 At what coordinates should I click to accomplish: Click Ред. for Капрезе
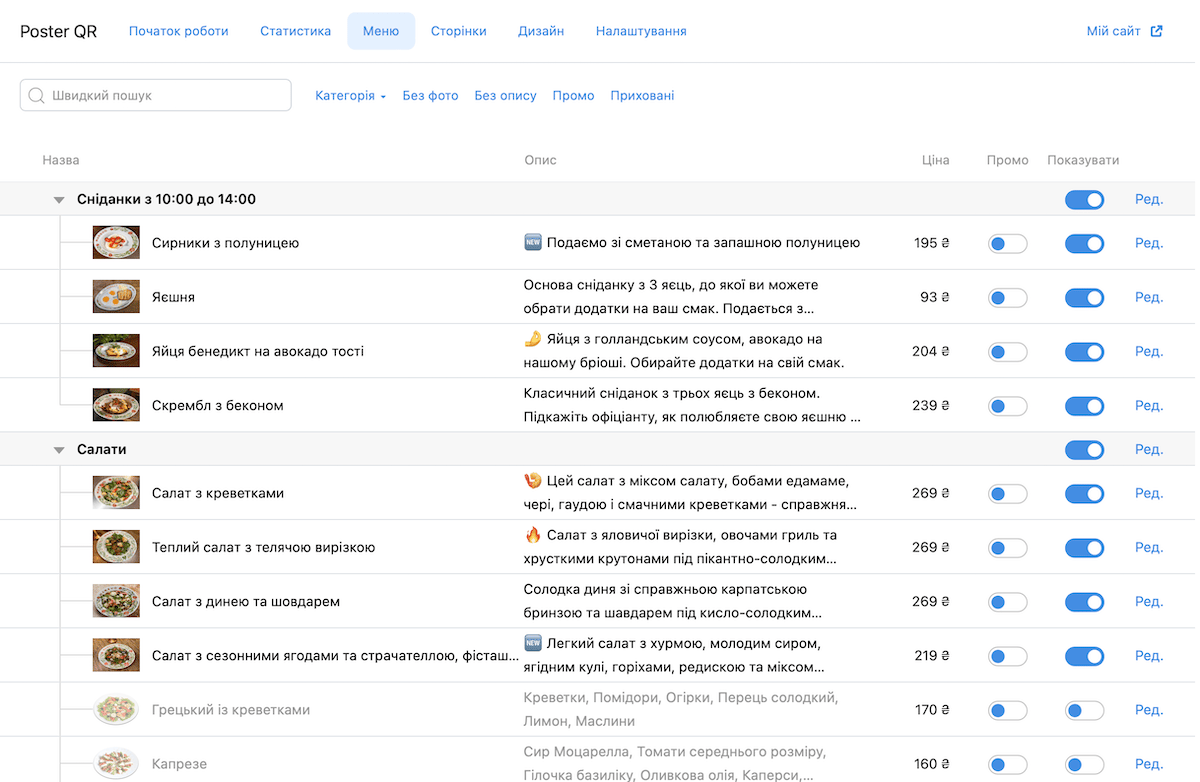click(1149, 763)
